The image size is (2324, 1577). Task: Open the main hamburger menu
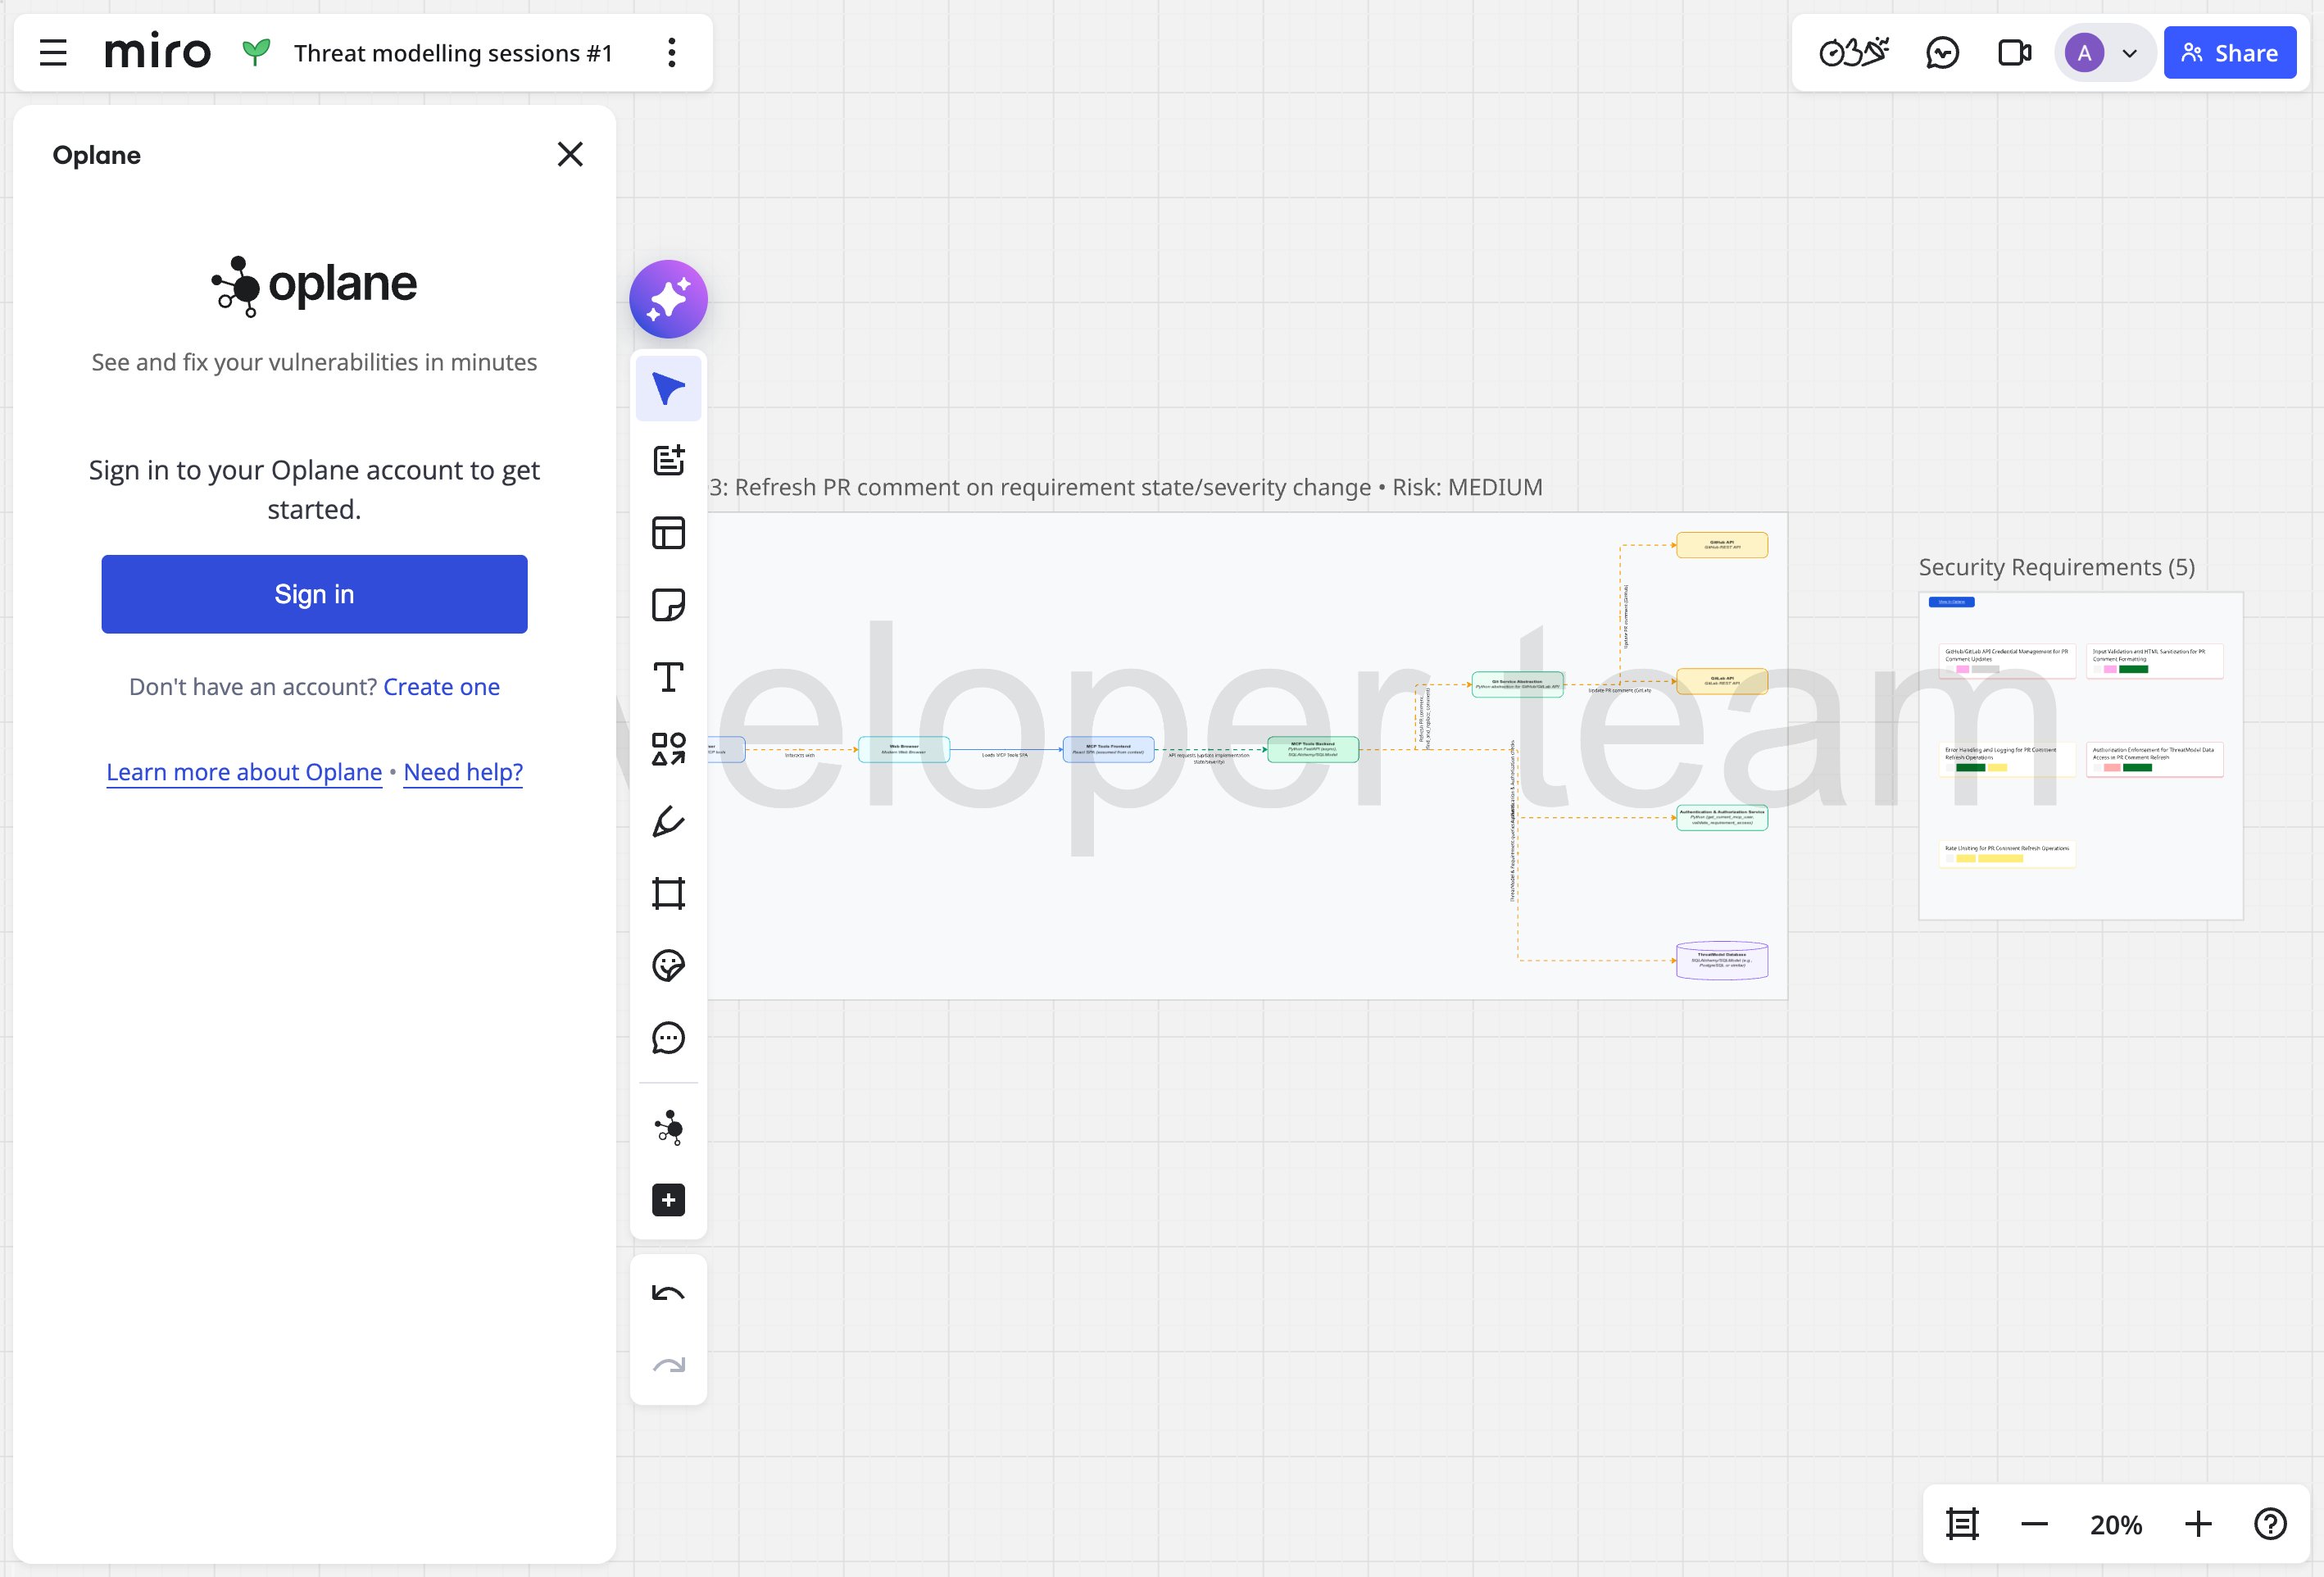click(53, 53)
